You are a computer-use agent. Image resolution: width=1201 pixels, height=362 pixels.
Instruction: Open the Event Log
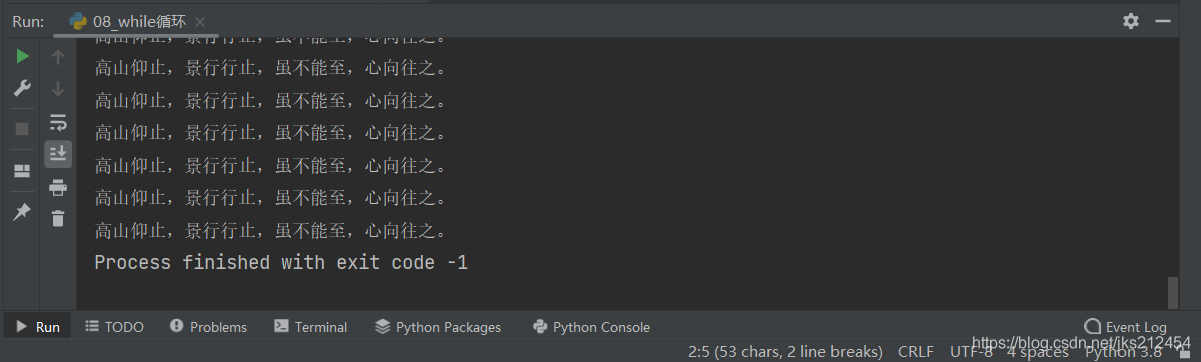1126,327
